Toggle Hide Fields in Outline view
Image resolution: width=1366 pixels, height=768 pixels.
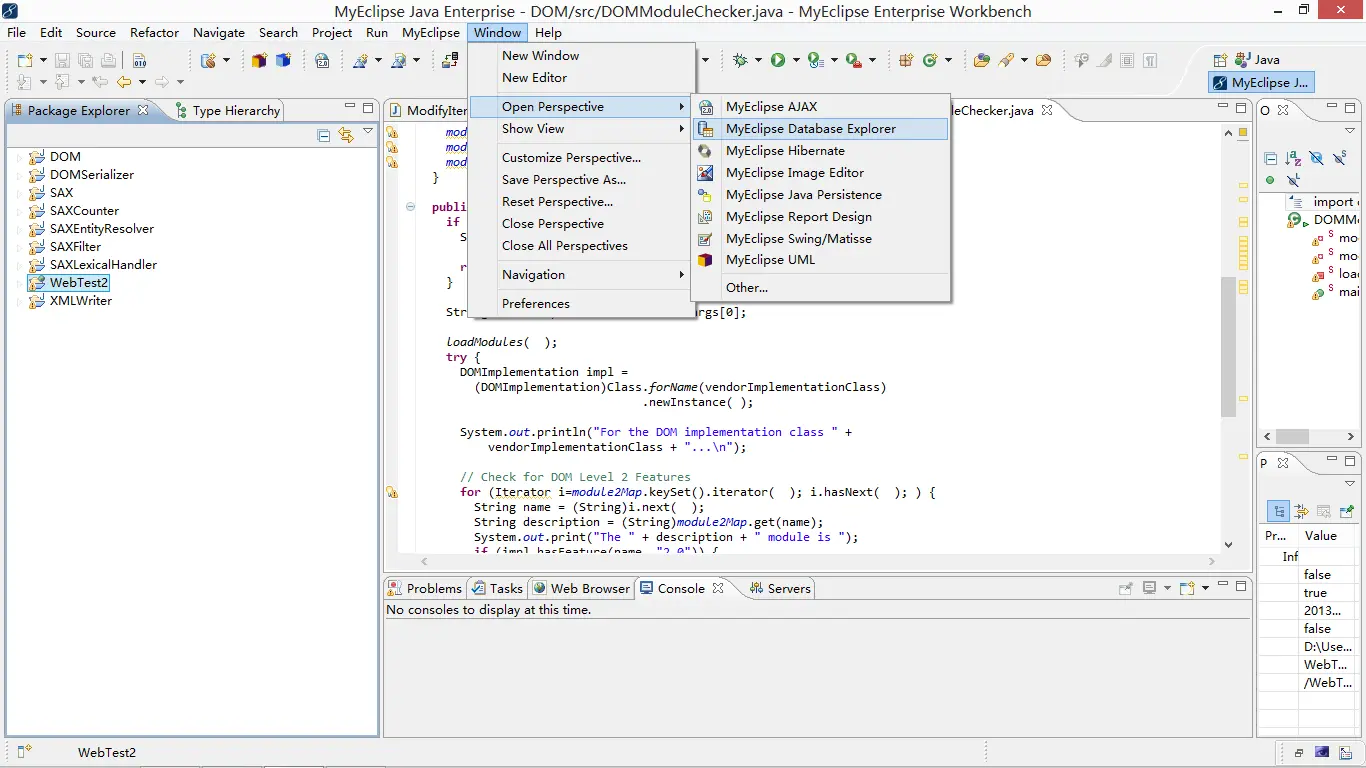1316,158
